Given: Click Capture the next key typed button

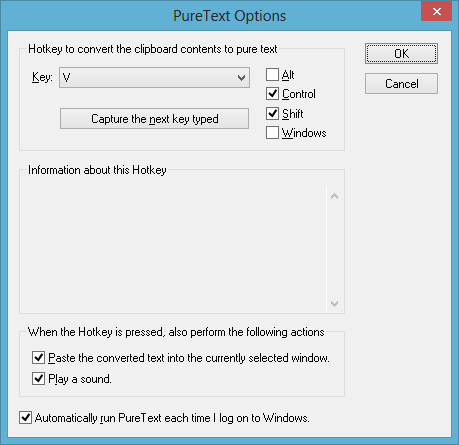Looking at the screenshot, I should [x=154, y=119].
